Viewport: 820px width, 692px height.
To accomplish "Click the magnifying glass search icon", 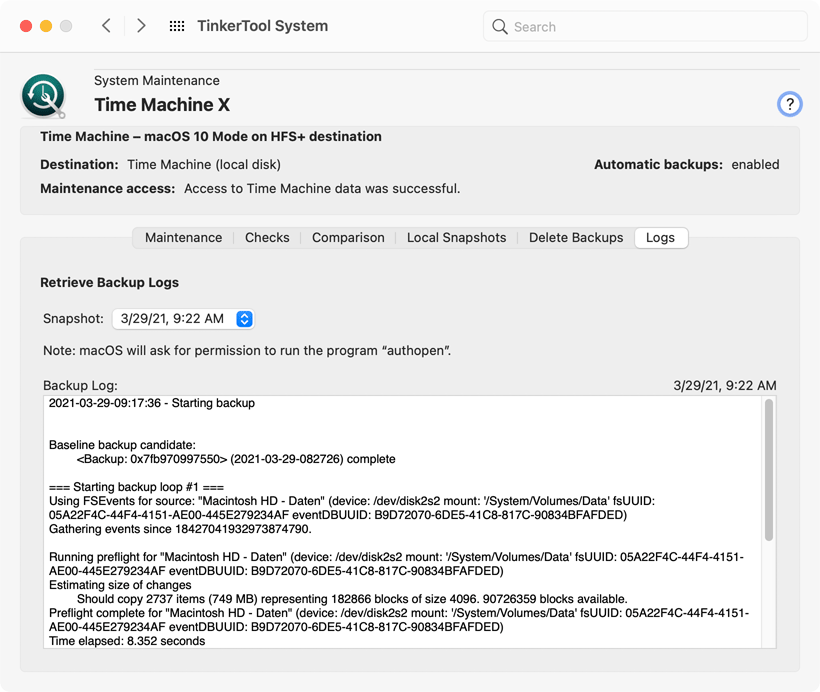I will coord(500,27).
